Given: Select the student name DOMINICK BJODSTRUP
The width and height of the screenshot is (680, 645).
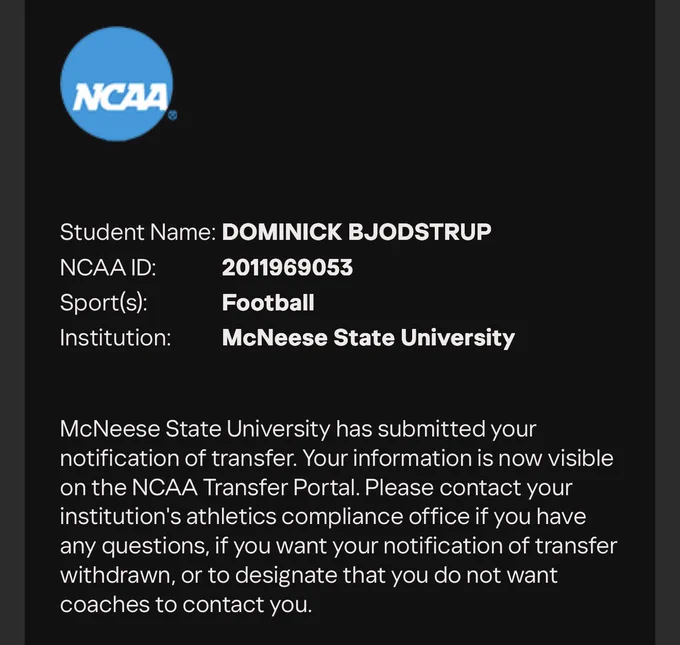Looking at the screenshot, I should (x=356, y=232).
